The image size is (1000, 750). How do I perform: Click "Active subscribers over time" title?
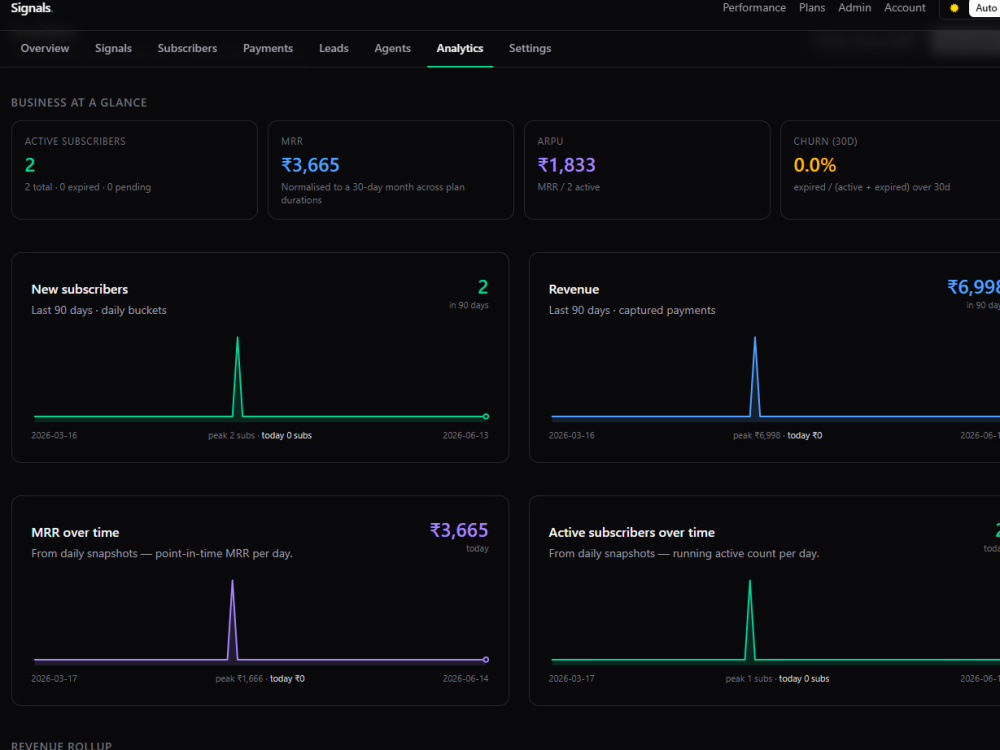631,533
